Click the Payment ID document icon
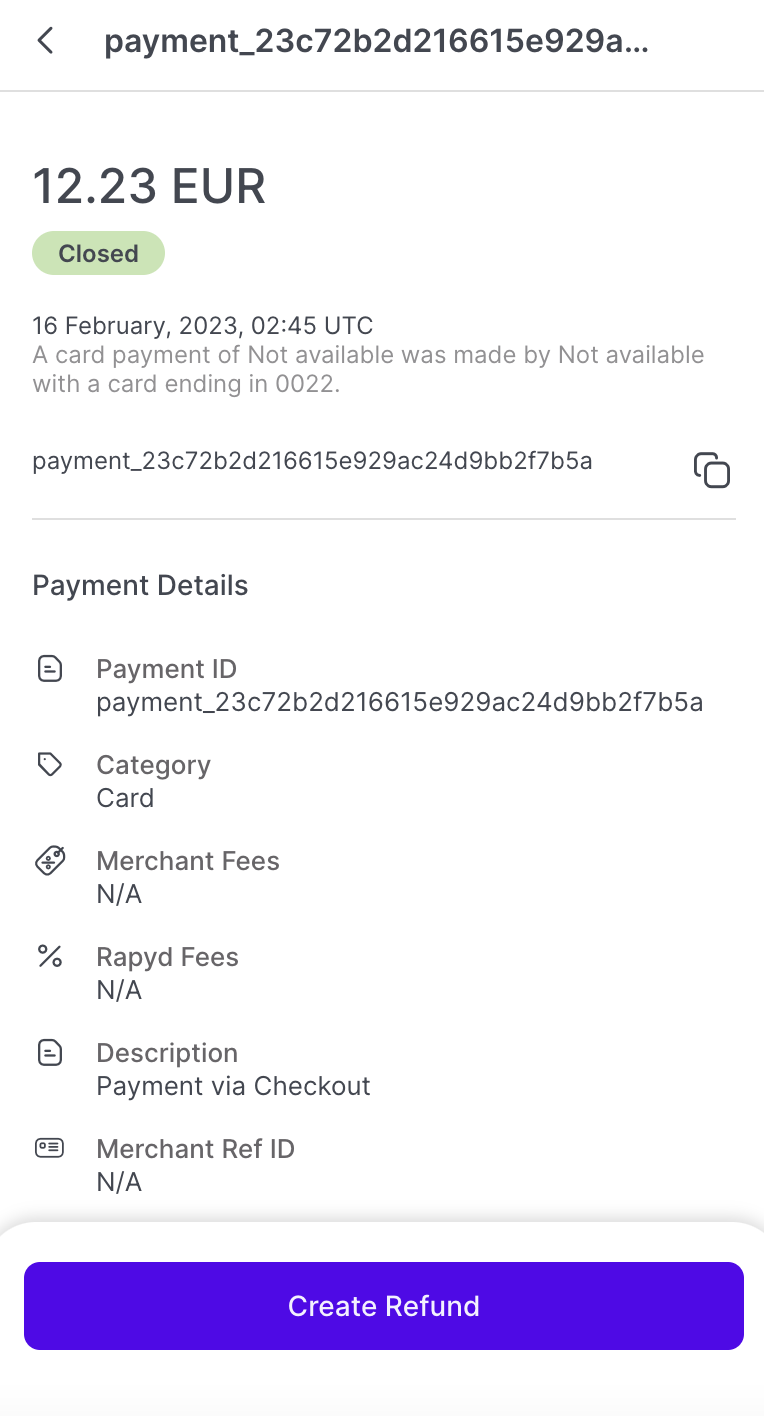764x1416 pixels. (x=49, y=669)
